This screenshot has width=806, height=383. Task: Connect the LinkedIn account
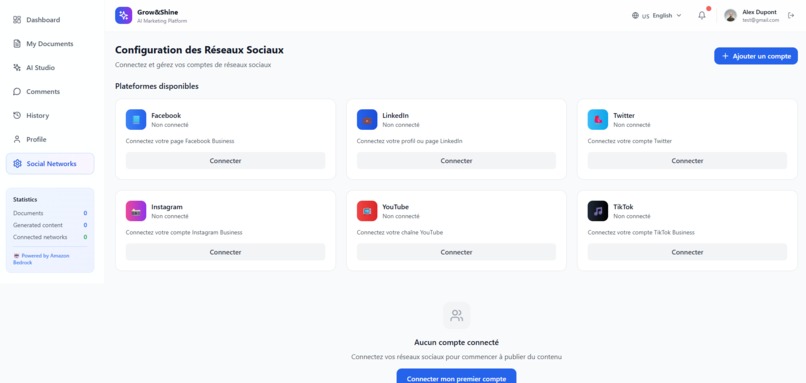tap(456, 160)
